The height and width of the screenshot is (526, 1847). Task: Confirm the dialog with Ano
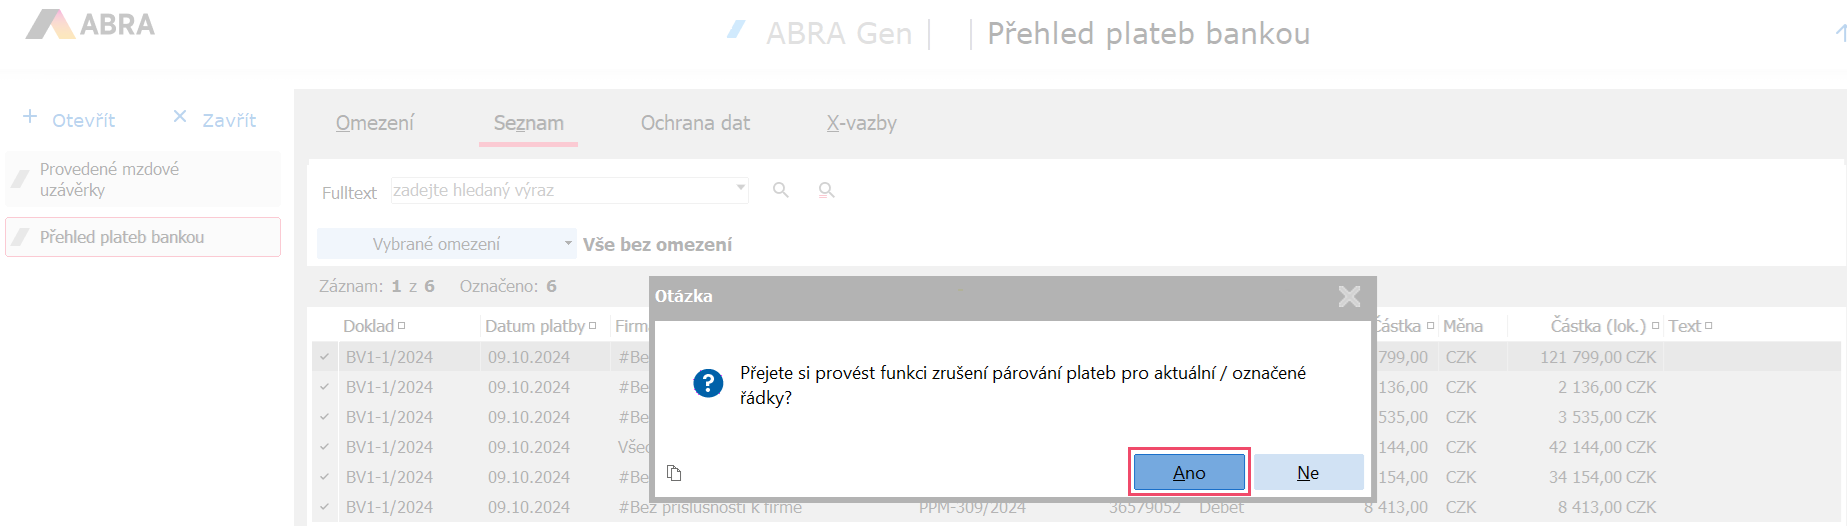point(1189,472)
